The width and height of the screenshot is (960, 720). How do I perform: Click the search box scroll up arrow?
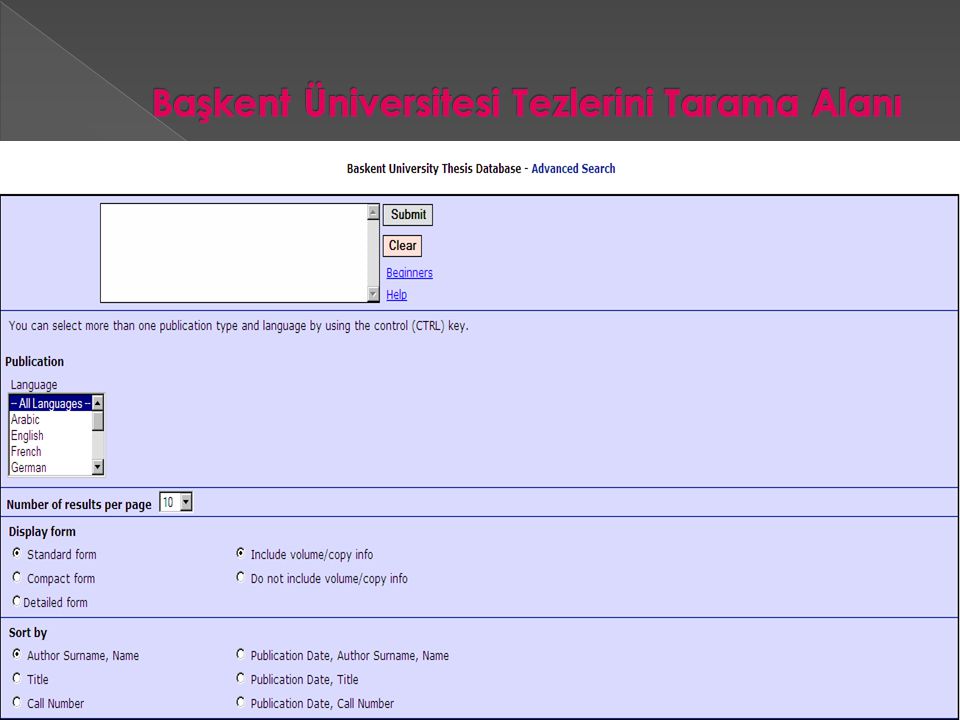[373, 212]
